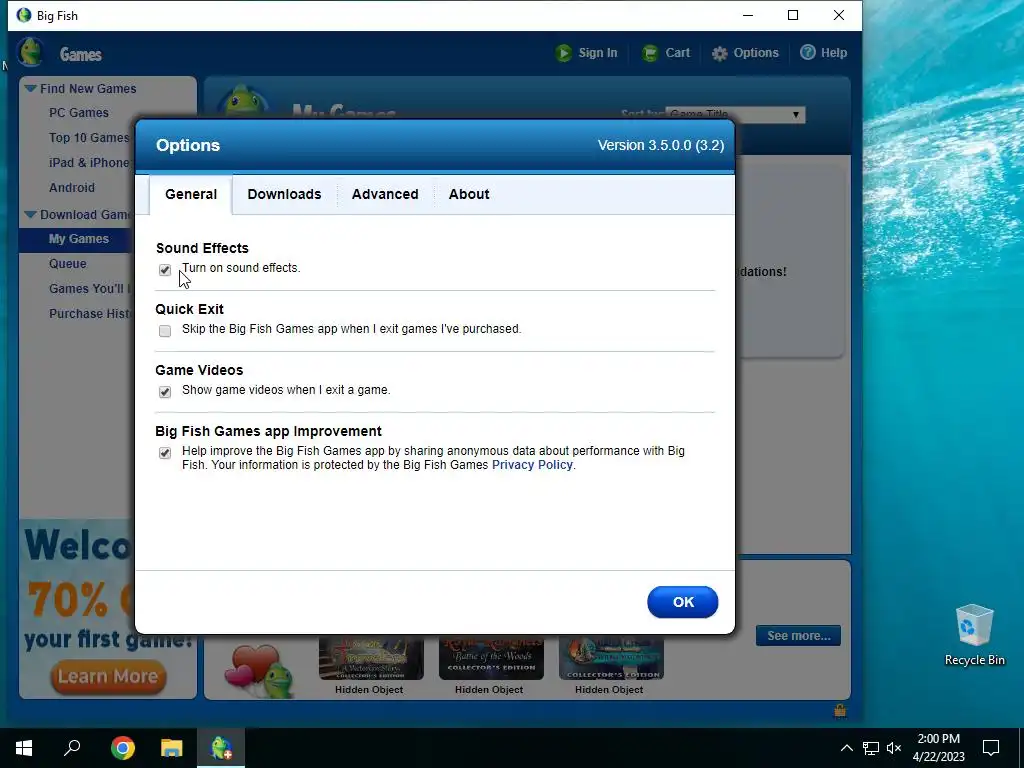Click the See more... button

tap(798, 635)
